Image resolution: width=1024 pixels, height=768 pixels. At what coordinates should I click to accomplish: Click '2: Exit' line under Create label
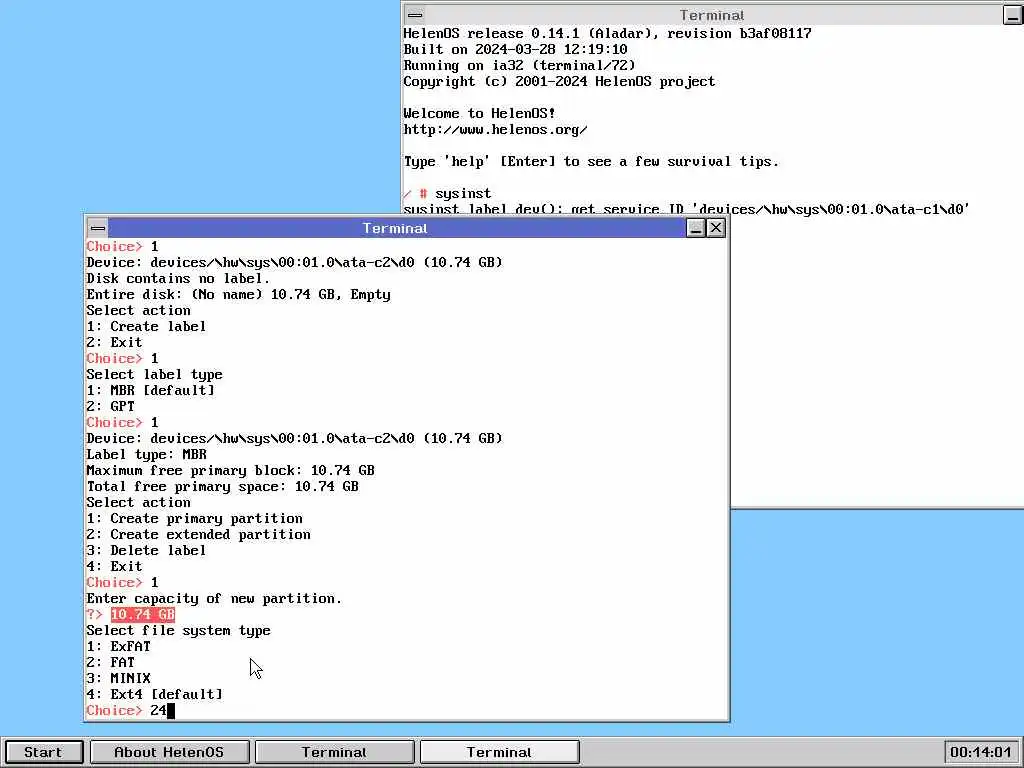(x=114, y=342)
